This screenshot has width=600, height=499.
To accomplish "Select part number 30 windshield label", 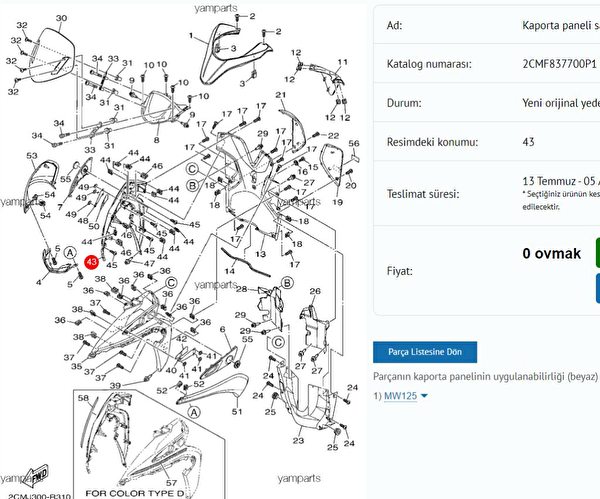I will (61, 19).
